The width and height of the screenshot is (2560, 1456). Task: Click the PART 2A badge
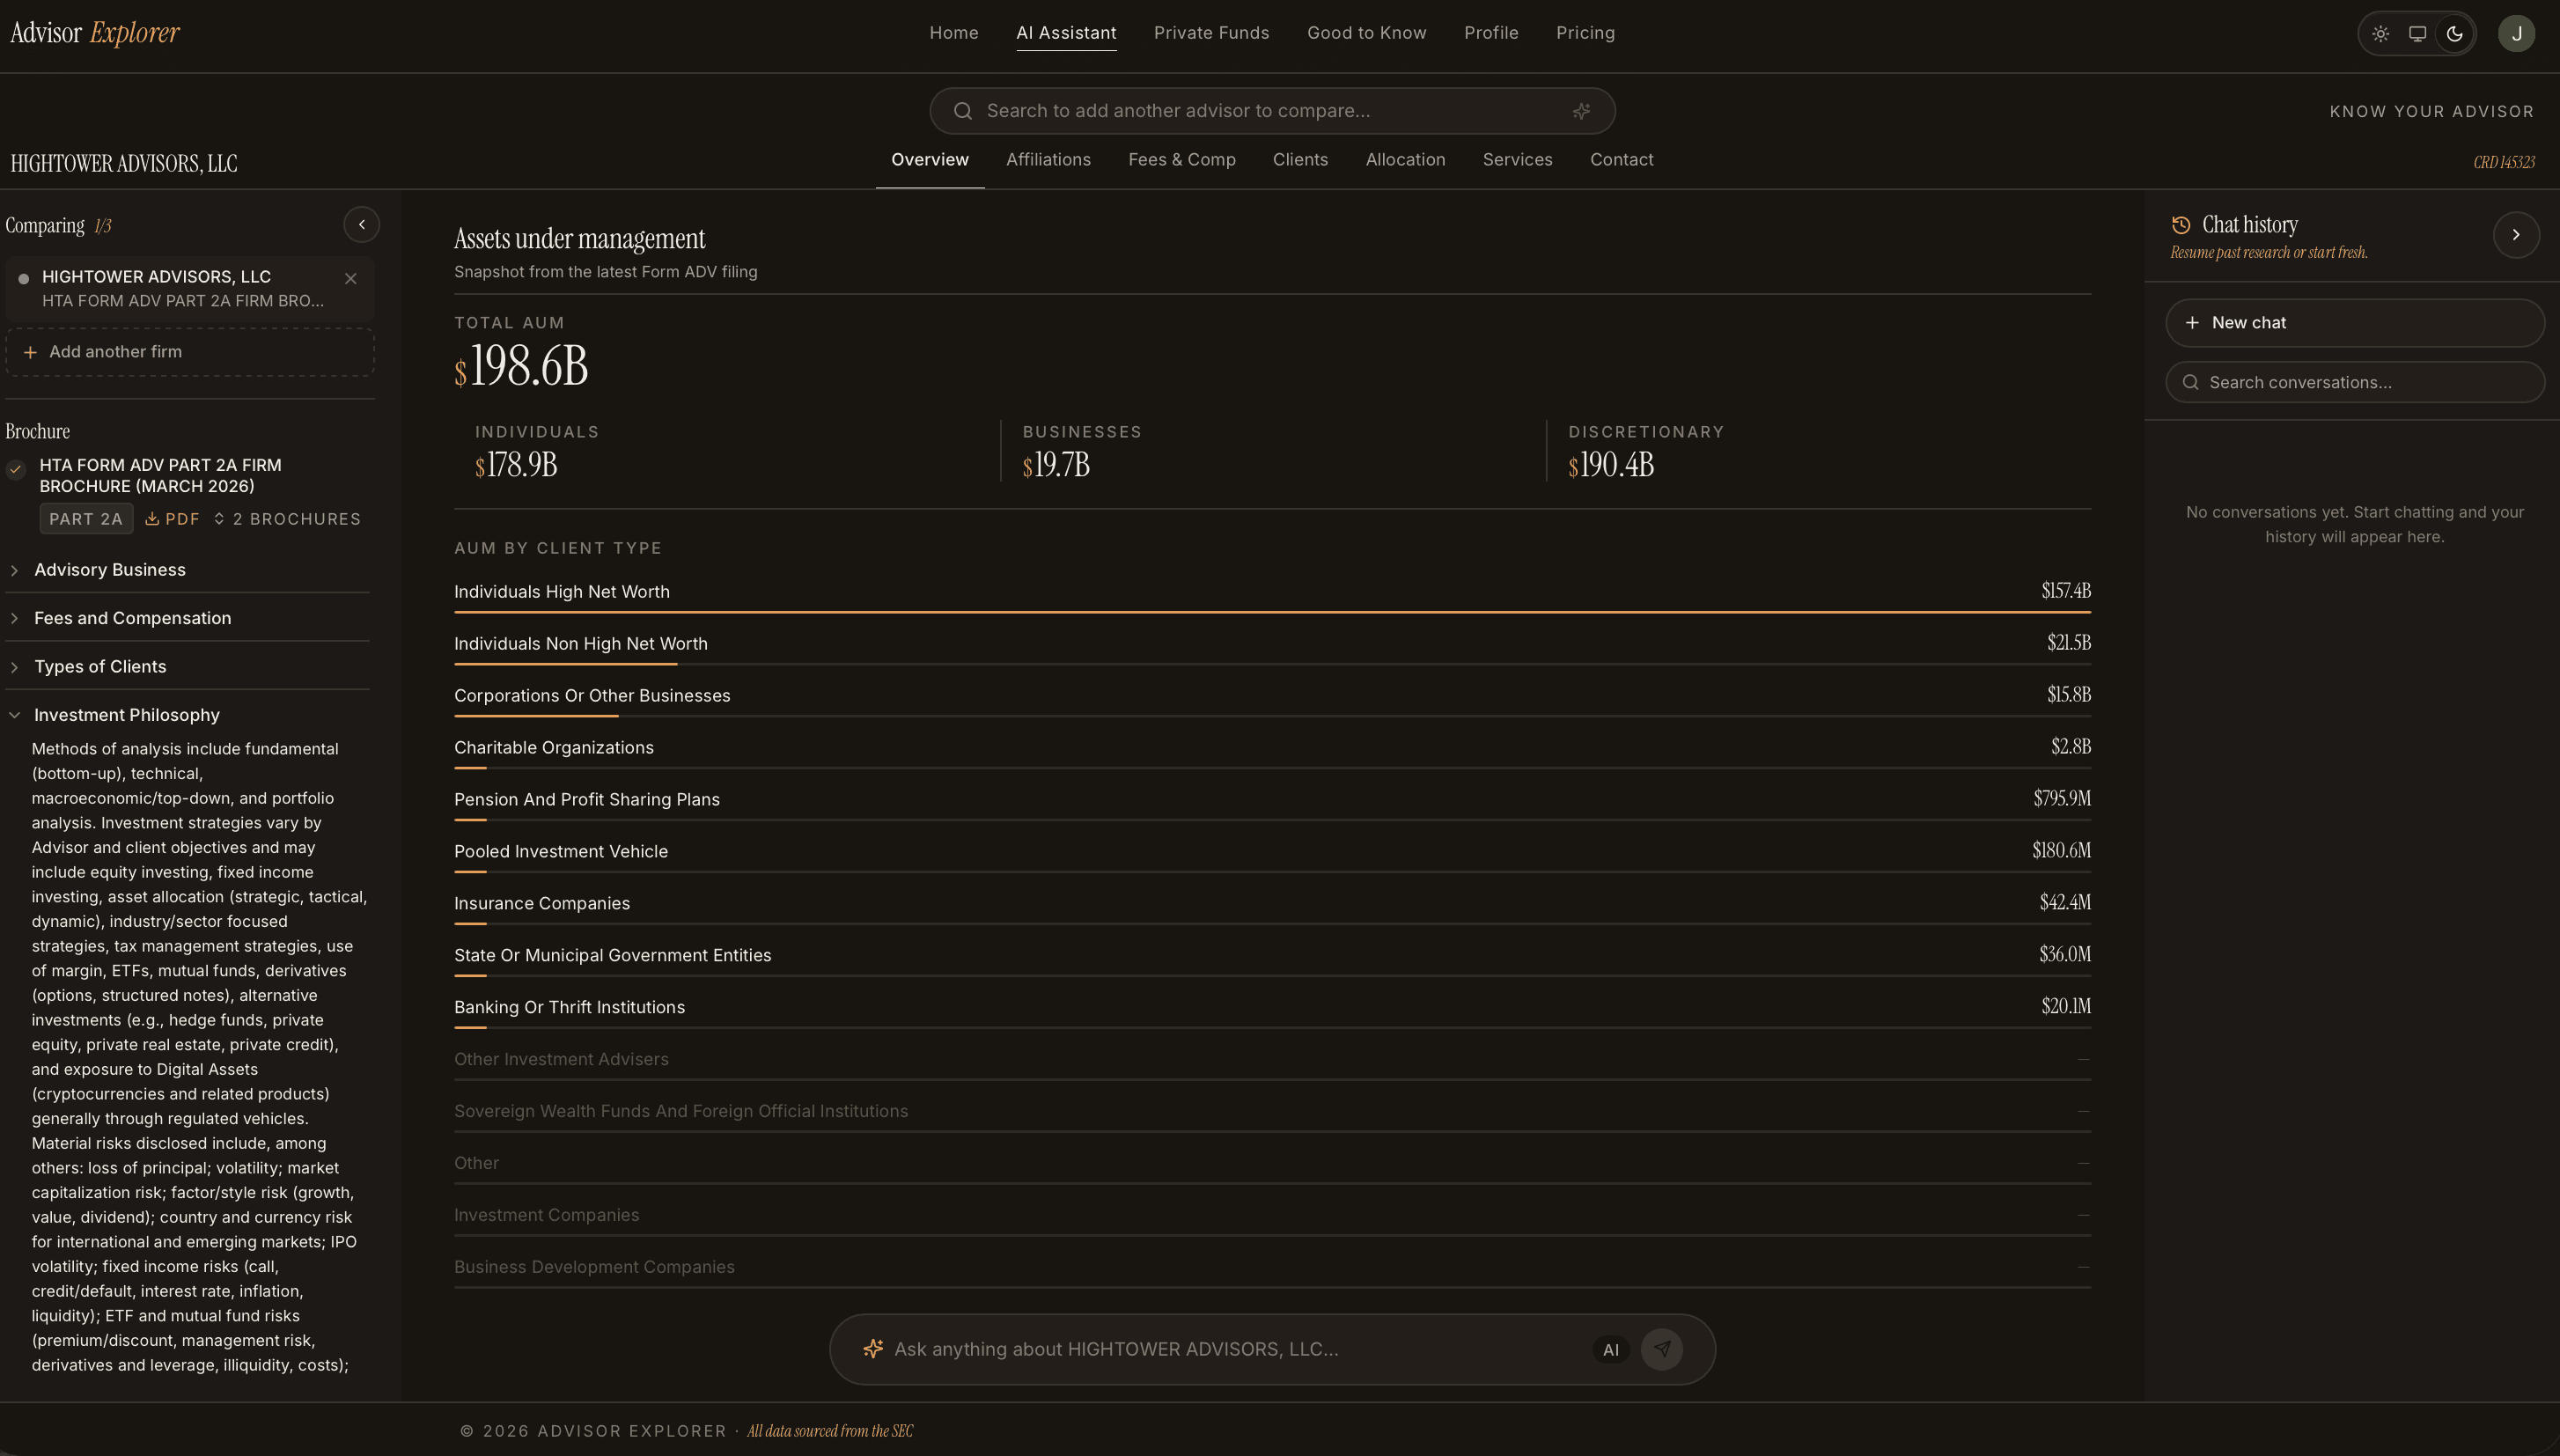pos(86,519)
